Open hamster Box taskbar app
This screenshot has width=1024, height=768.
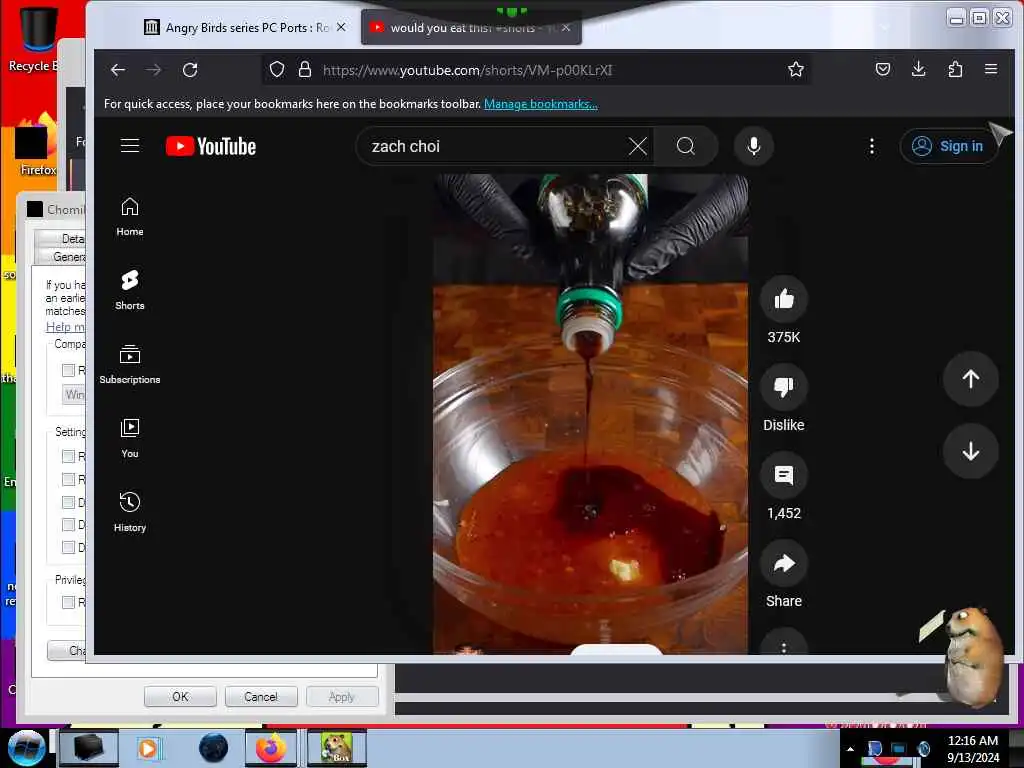[x=336, y=748]
